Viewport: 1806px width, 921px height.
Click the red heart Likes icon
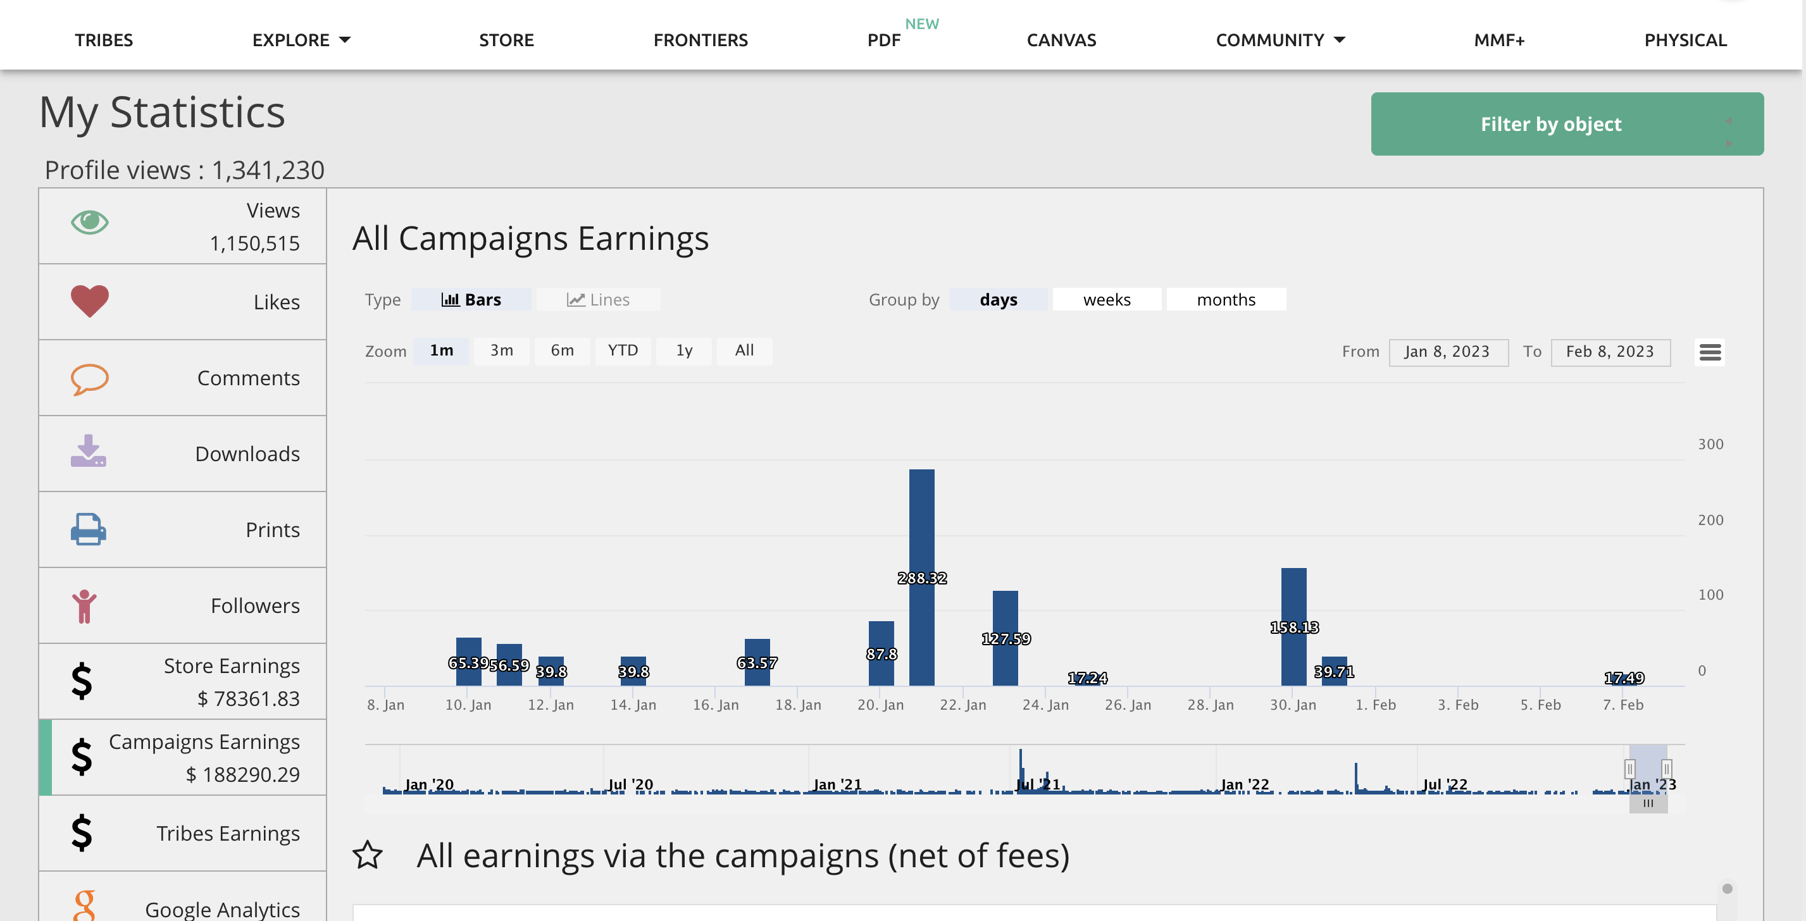[x=89, y=301]
